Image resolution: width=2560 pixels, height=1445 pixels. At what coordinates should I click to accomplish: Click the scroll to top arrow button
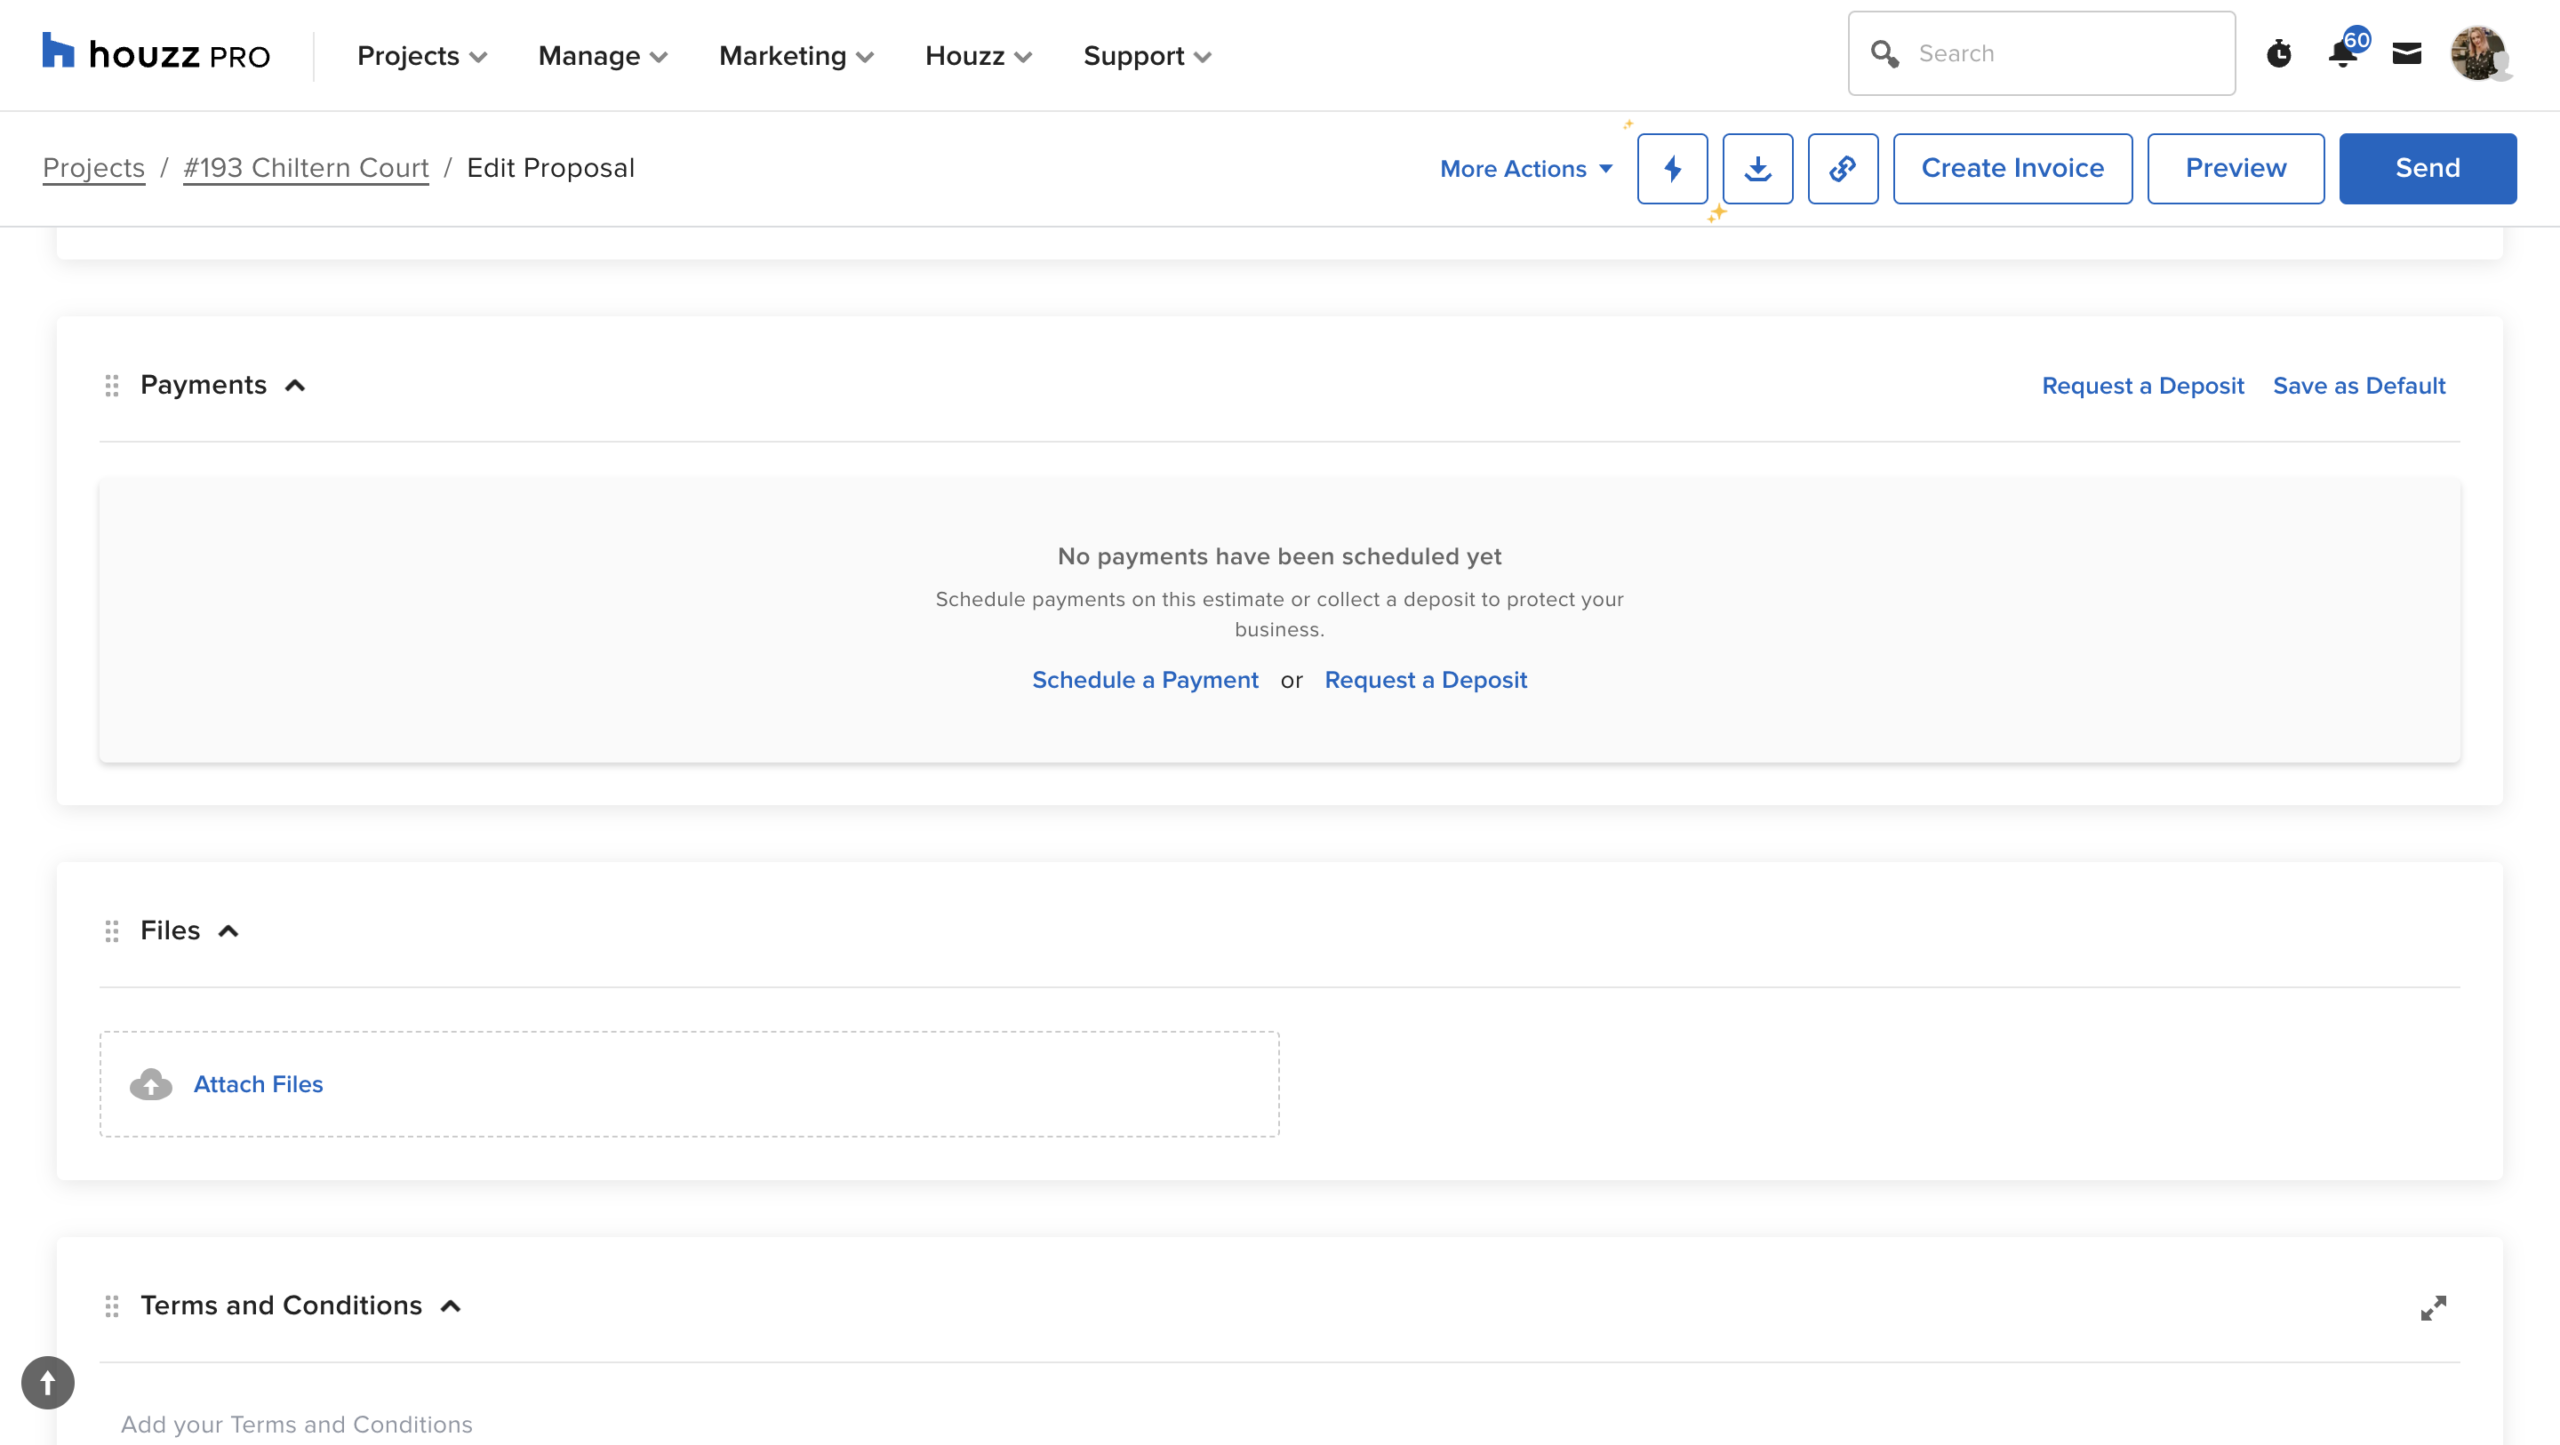48,1382
